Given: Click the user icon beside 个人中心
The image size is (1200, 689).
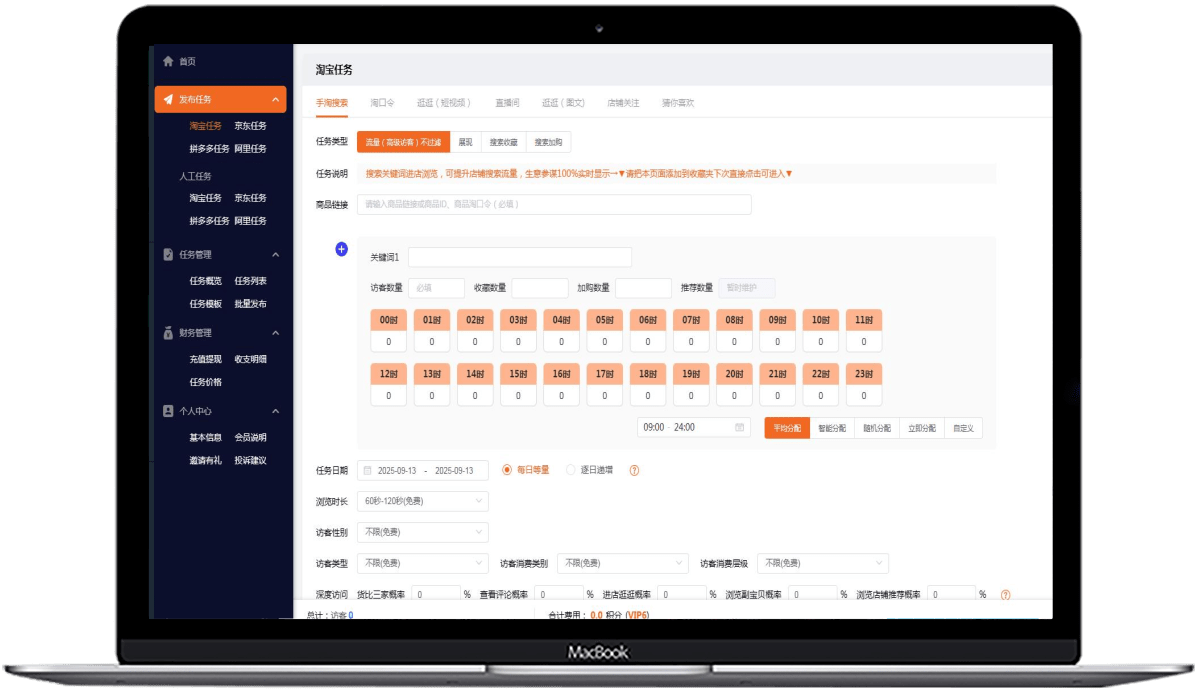Looking at the screenshot, I should coord(168,411).
